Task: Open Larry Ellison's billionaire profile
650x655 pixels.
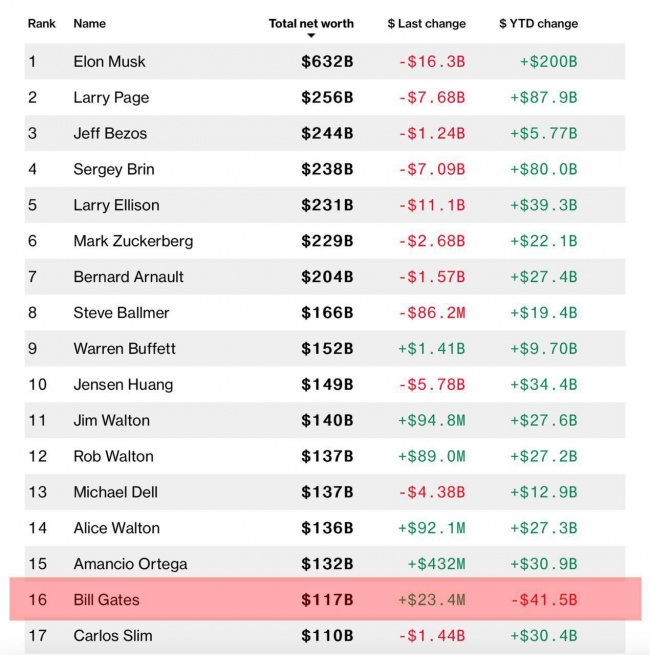Action: [x=116, y=205]
